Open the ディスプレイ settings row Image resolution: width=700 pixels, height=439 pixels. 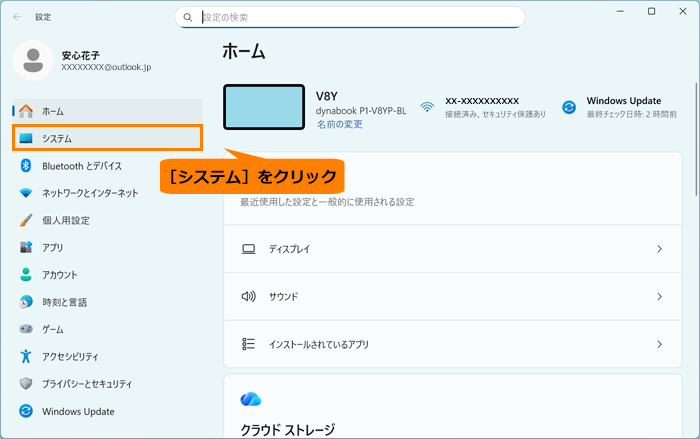pyautogui.click(x=453, y=249)
